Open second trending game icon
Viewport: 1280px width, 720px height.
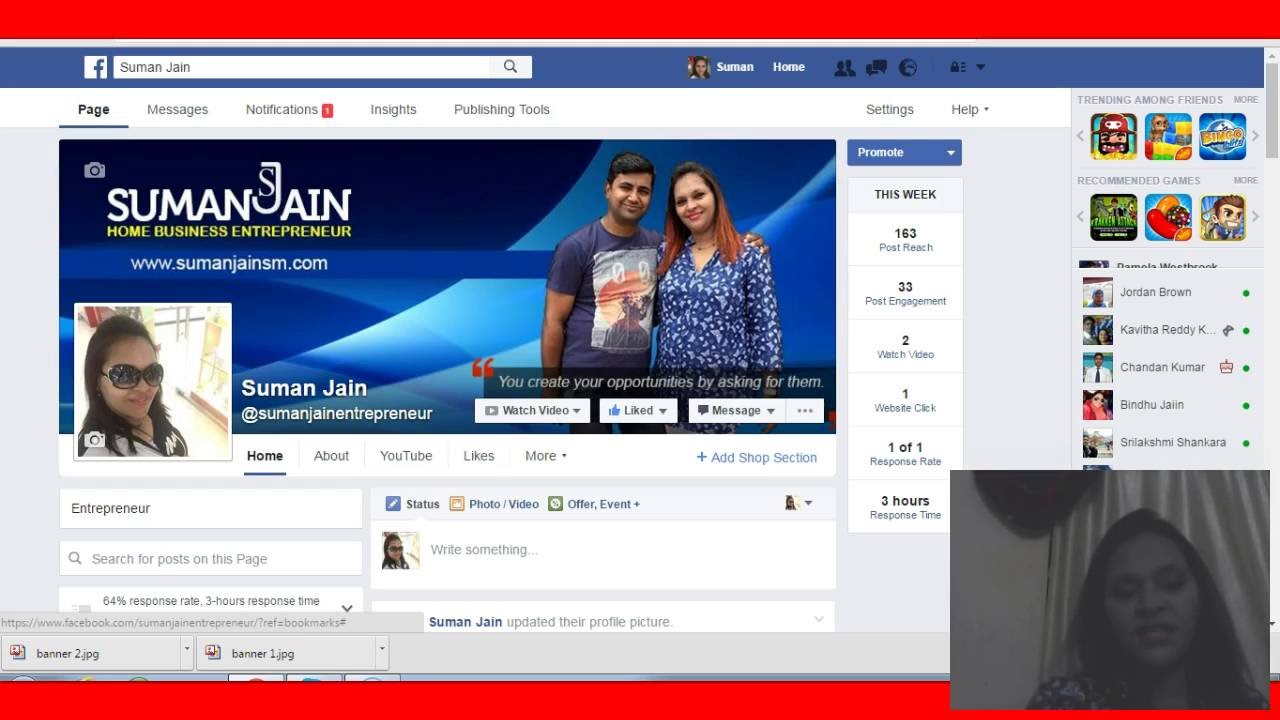click(x=1168, y=136)
